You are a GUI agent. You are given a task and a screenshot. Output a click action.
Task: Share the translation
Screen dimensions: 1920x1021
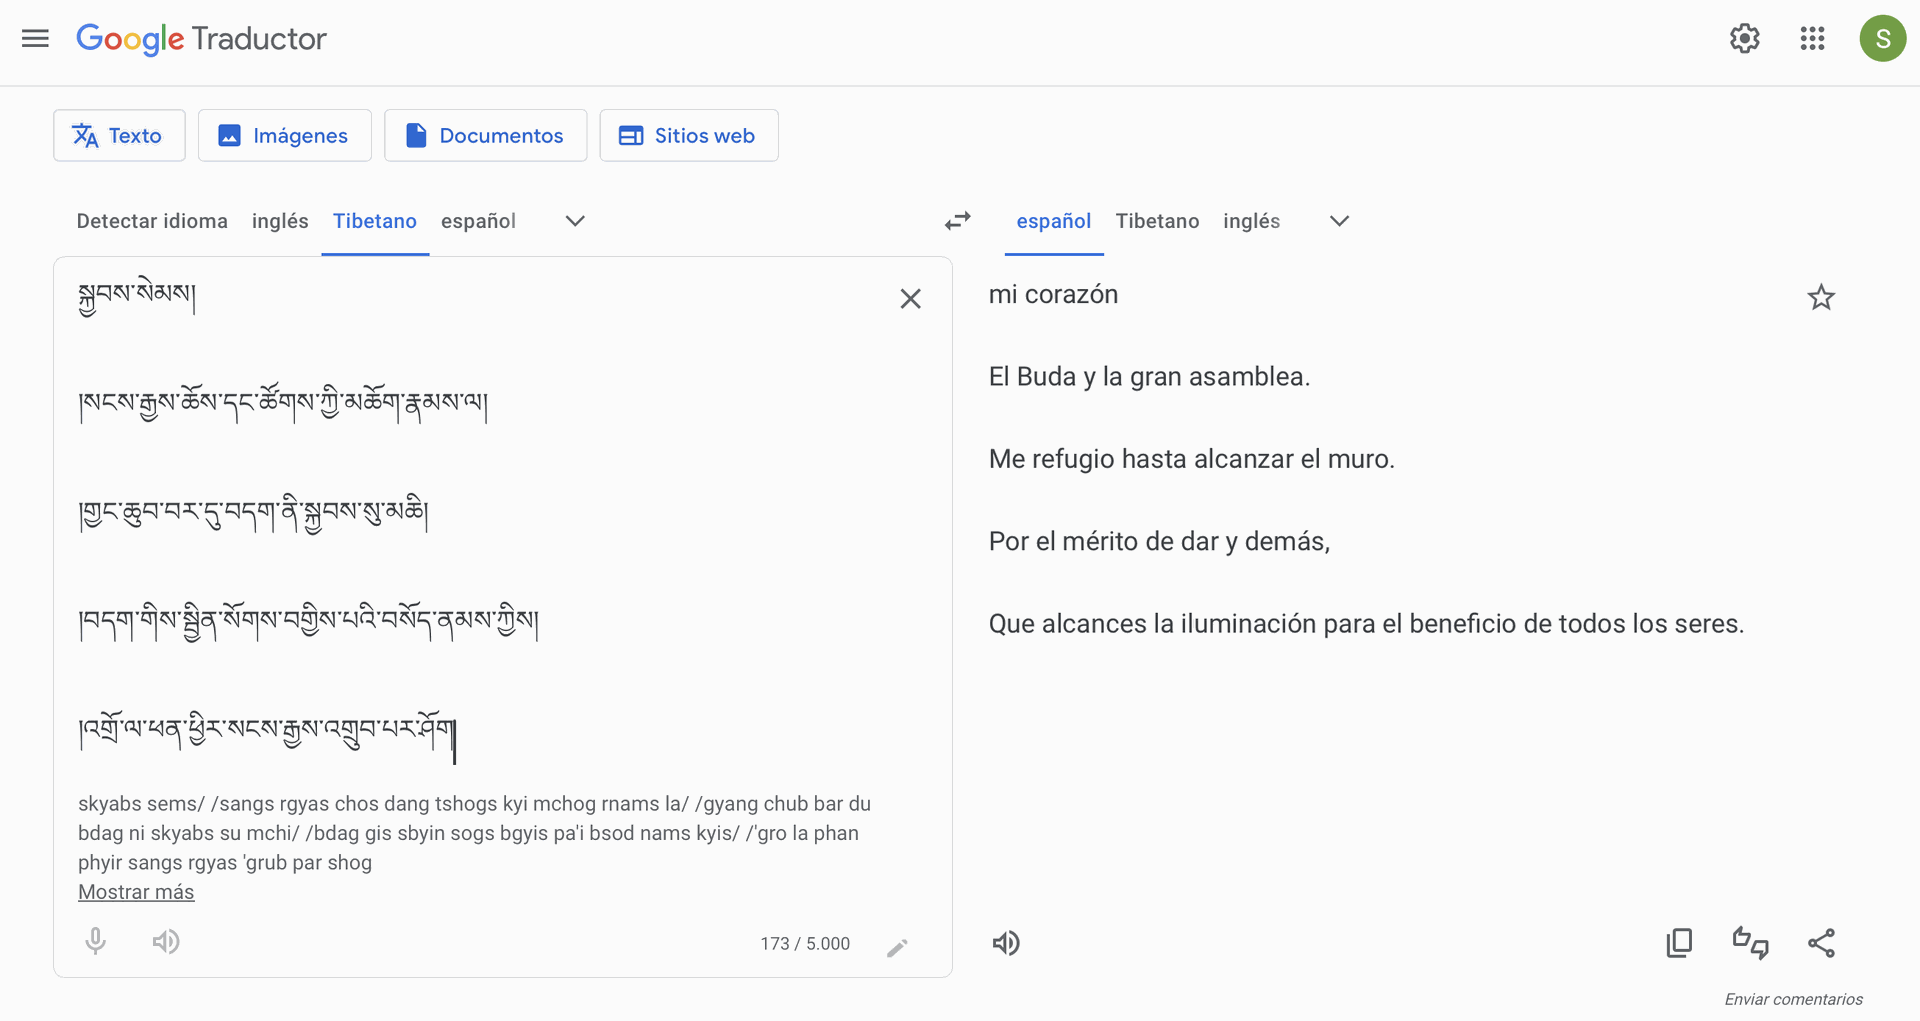point(1821,943)
